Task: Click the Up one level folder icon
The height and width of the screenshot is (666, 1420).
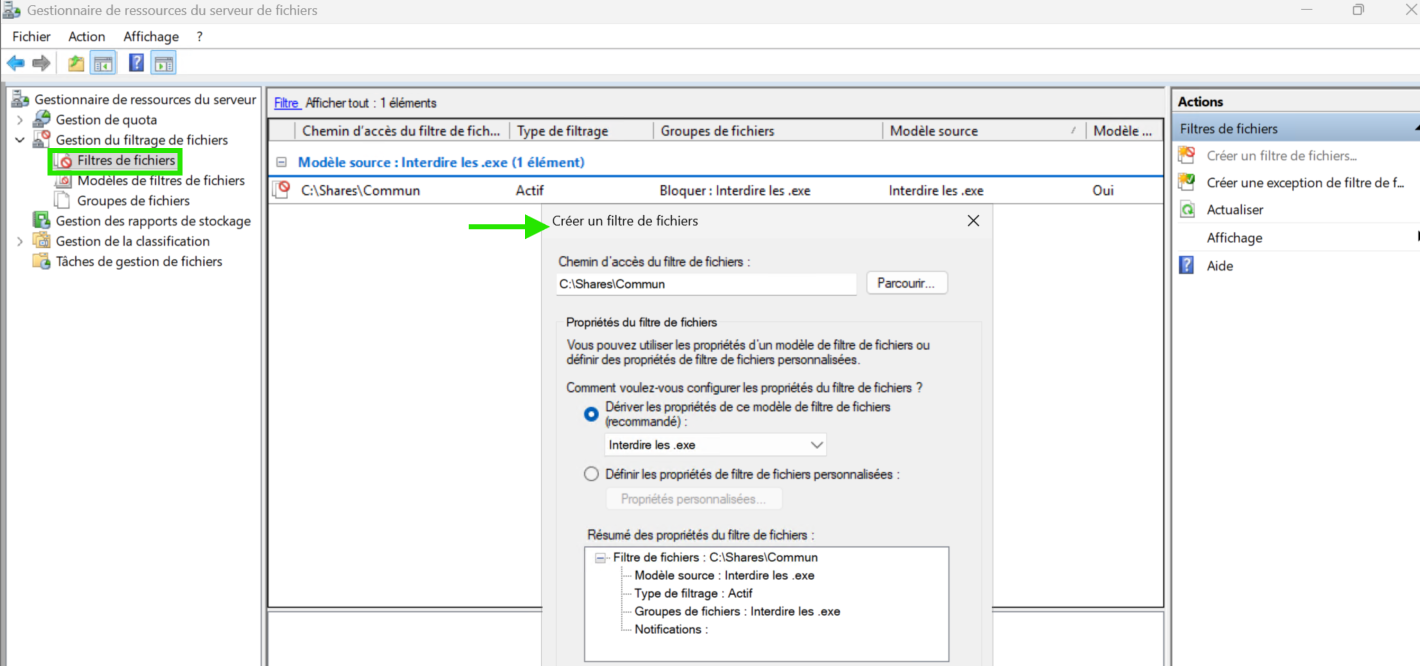Action: pyautogui.click(x=76, y=64)
